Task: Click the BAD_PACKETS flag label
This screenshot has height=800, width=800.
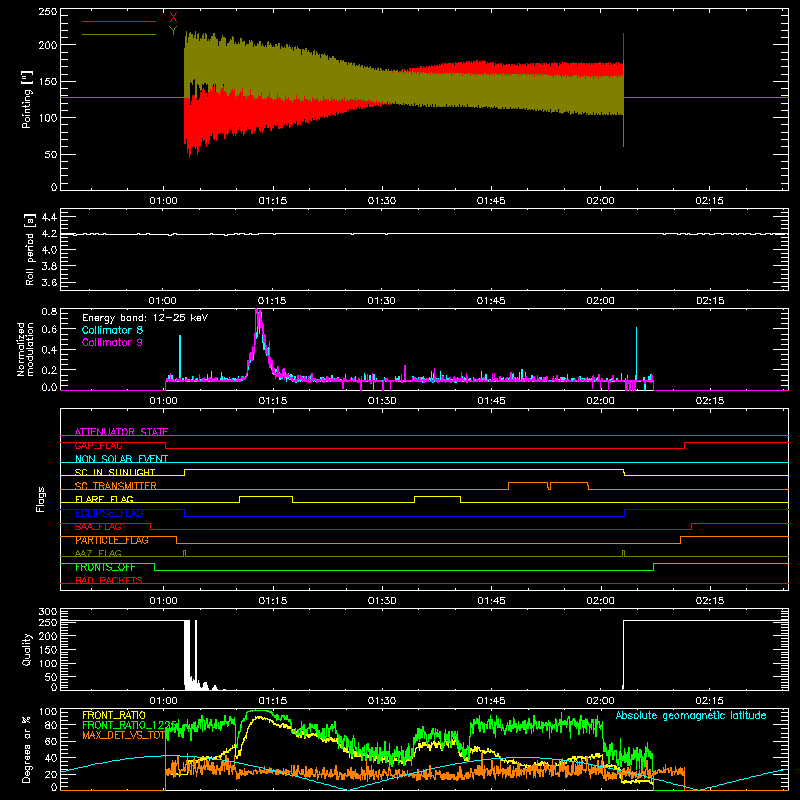Action: tap(109, 580)
